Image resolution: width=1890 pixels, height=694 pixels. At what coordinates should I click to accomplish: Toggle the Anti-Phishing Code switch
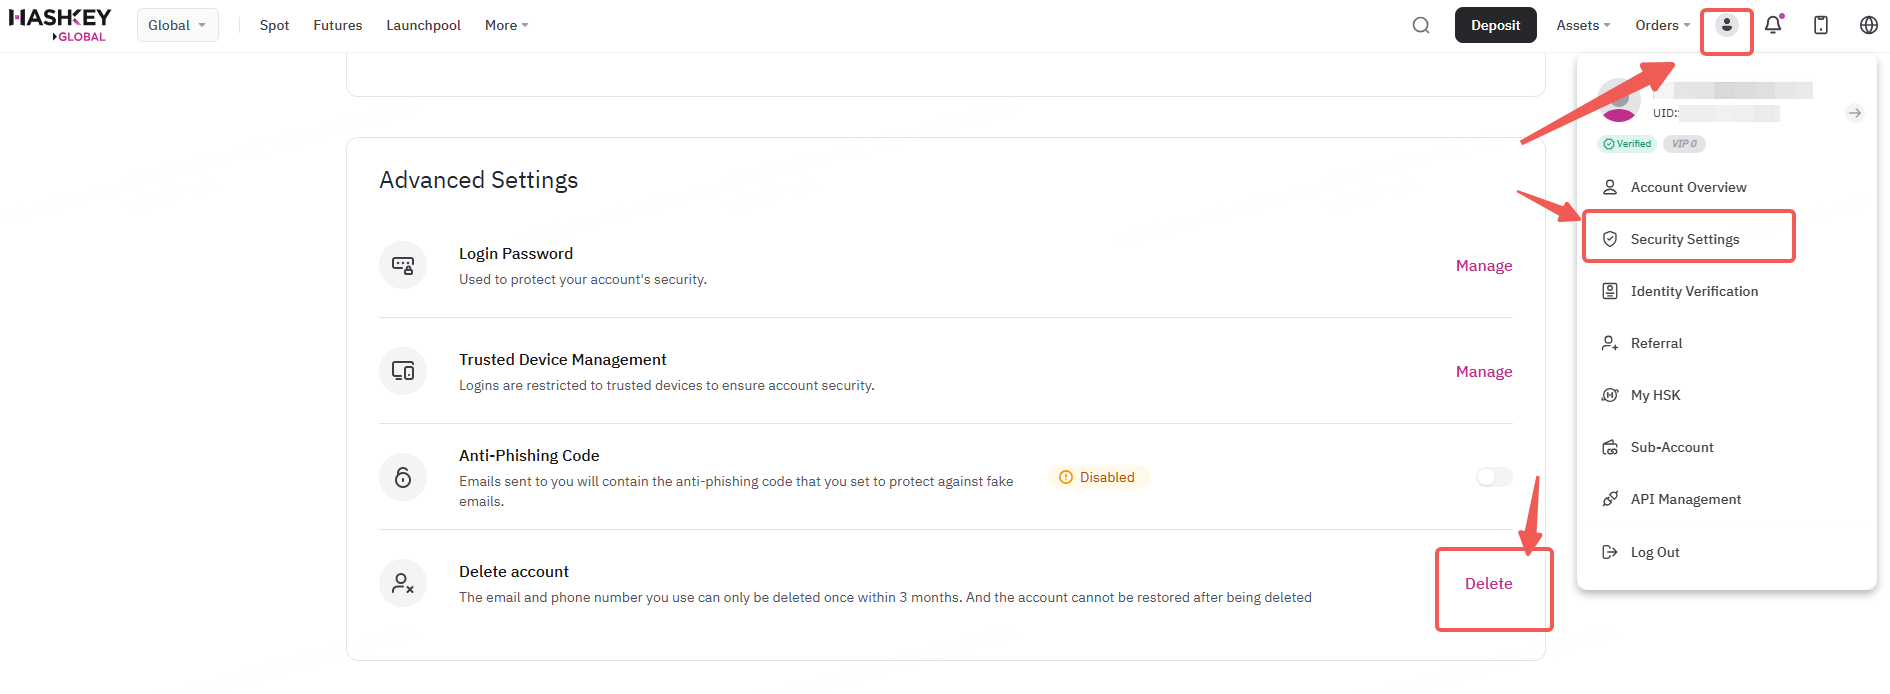[x=1494, y=477]
